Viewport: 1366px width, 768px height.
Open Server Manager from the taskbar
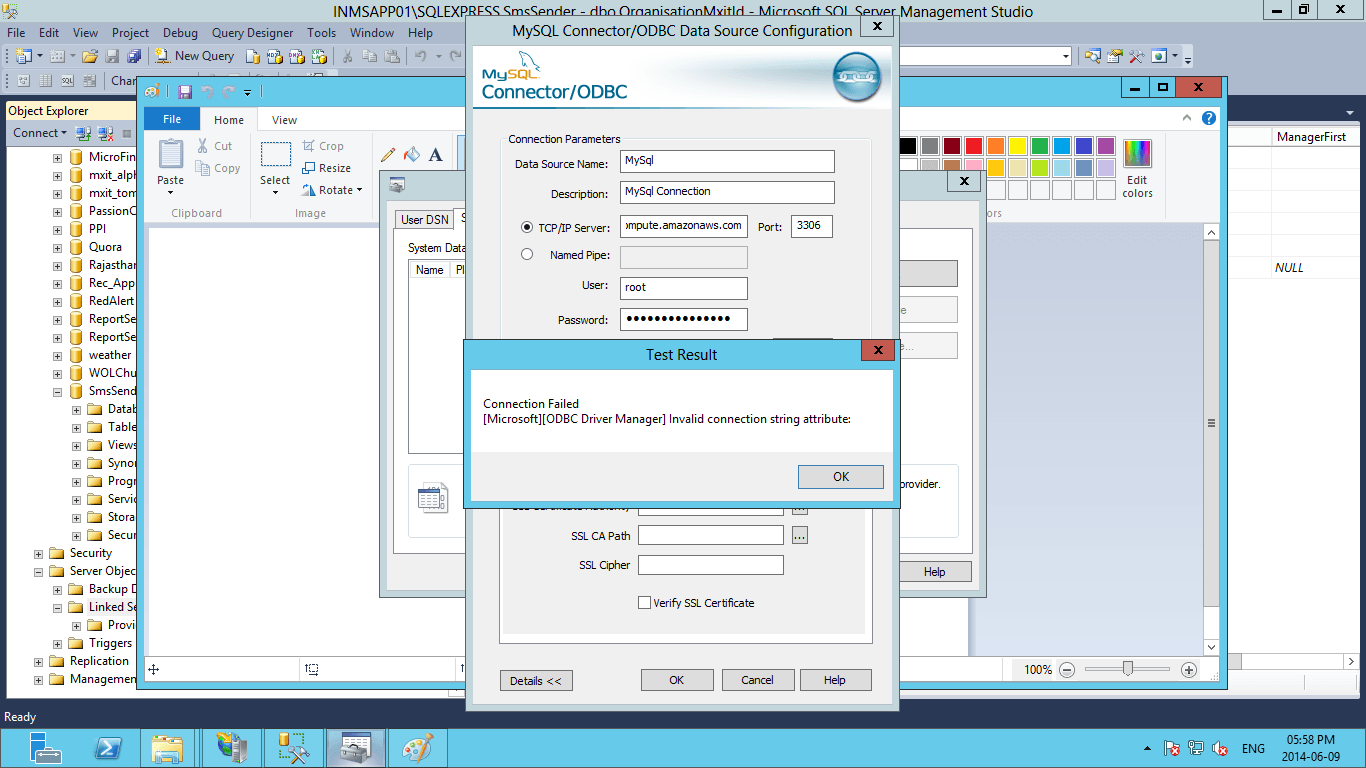[45, 748]
